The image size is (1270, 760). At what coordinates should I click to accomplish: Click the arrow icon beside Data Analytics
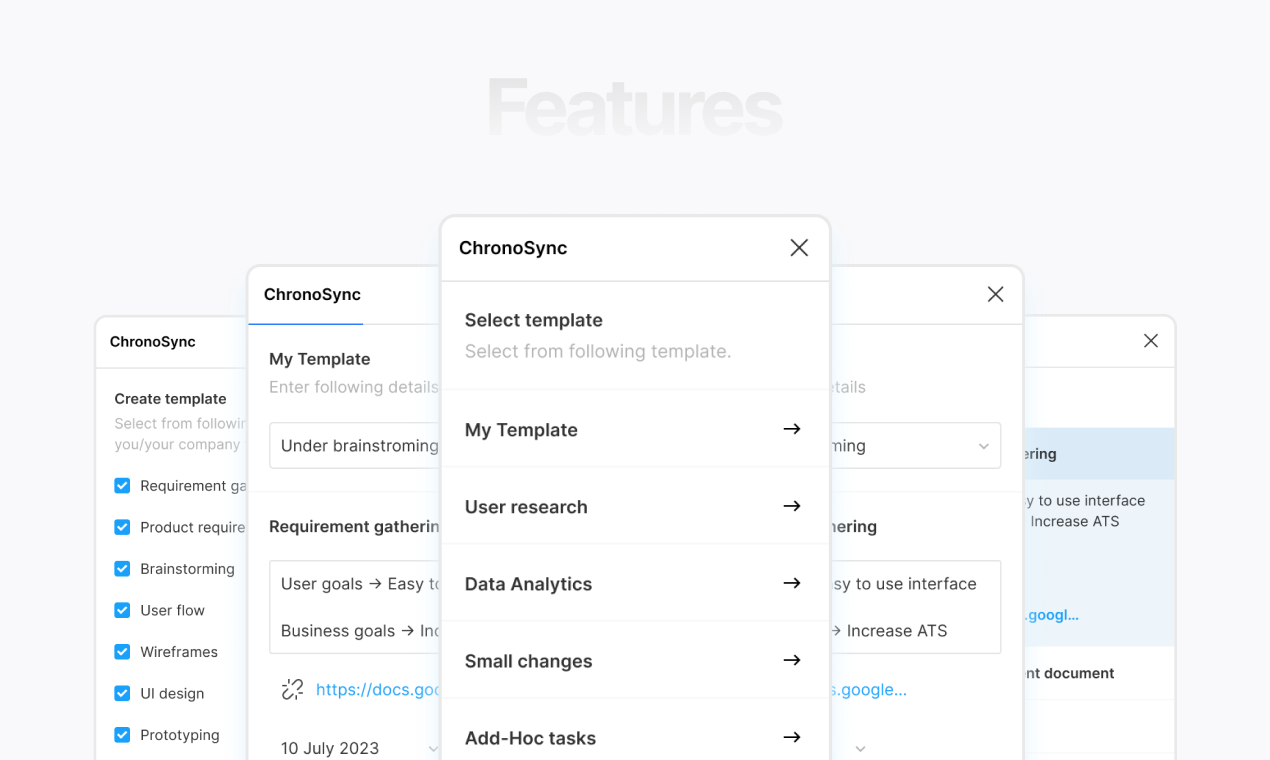click(792, 583)
